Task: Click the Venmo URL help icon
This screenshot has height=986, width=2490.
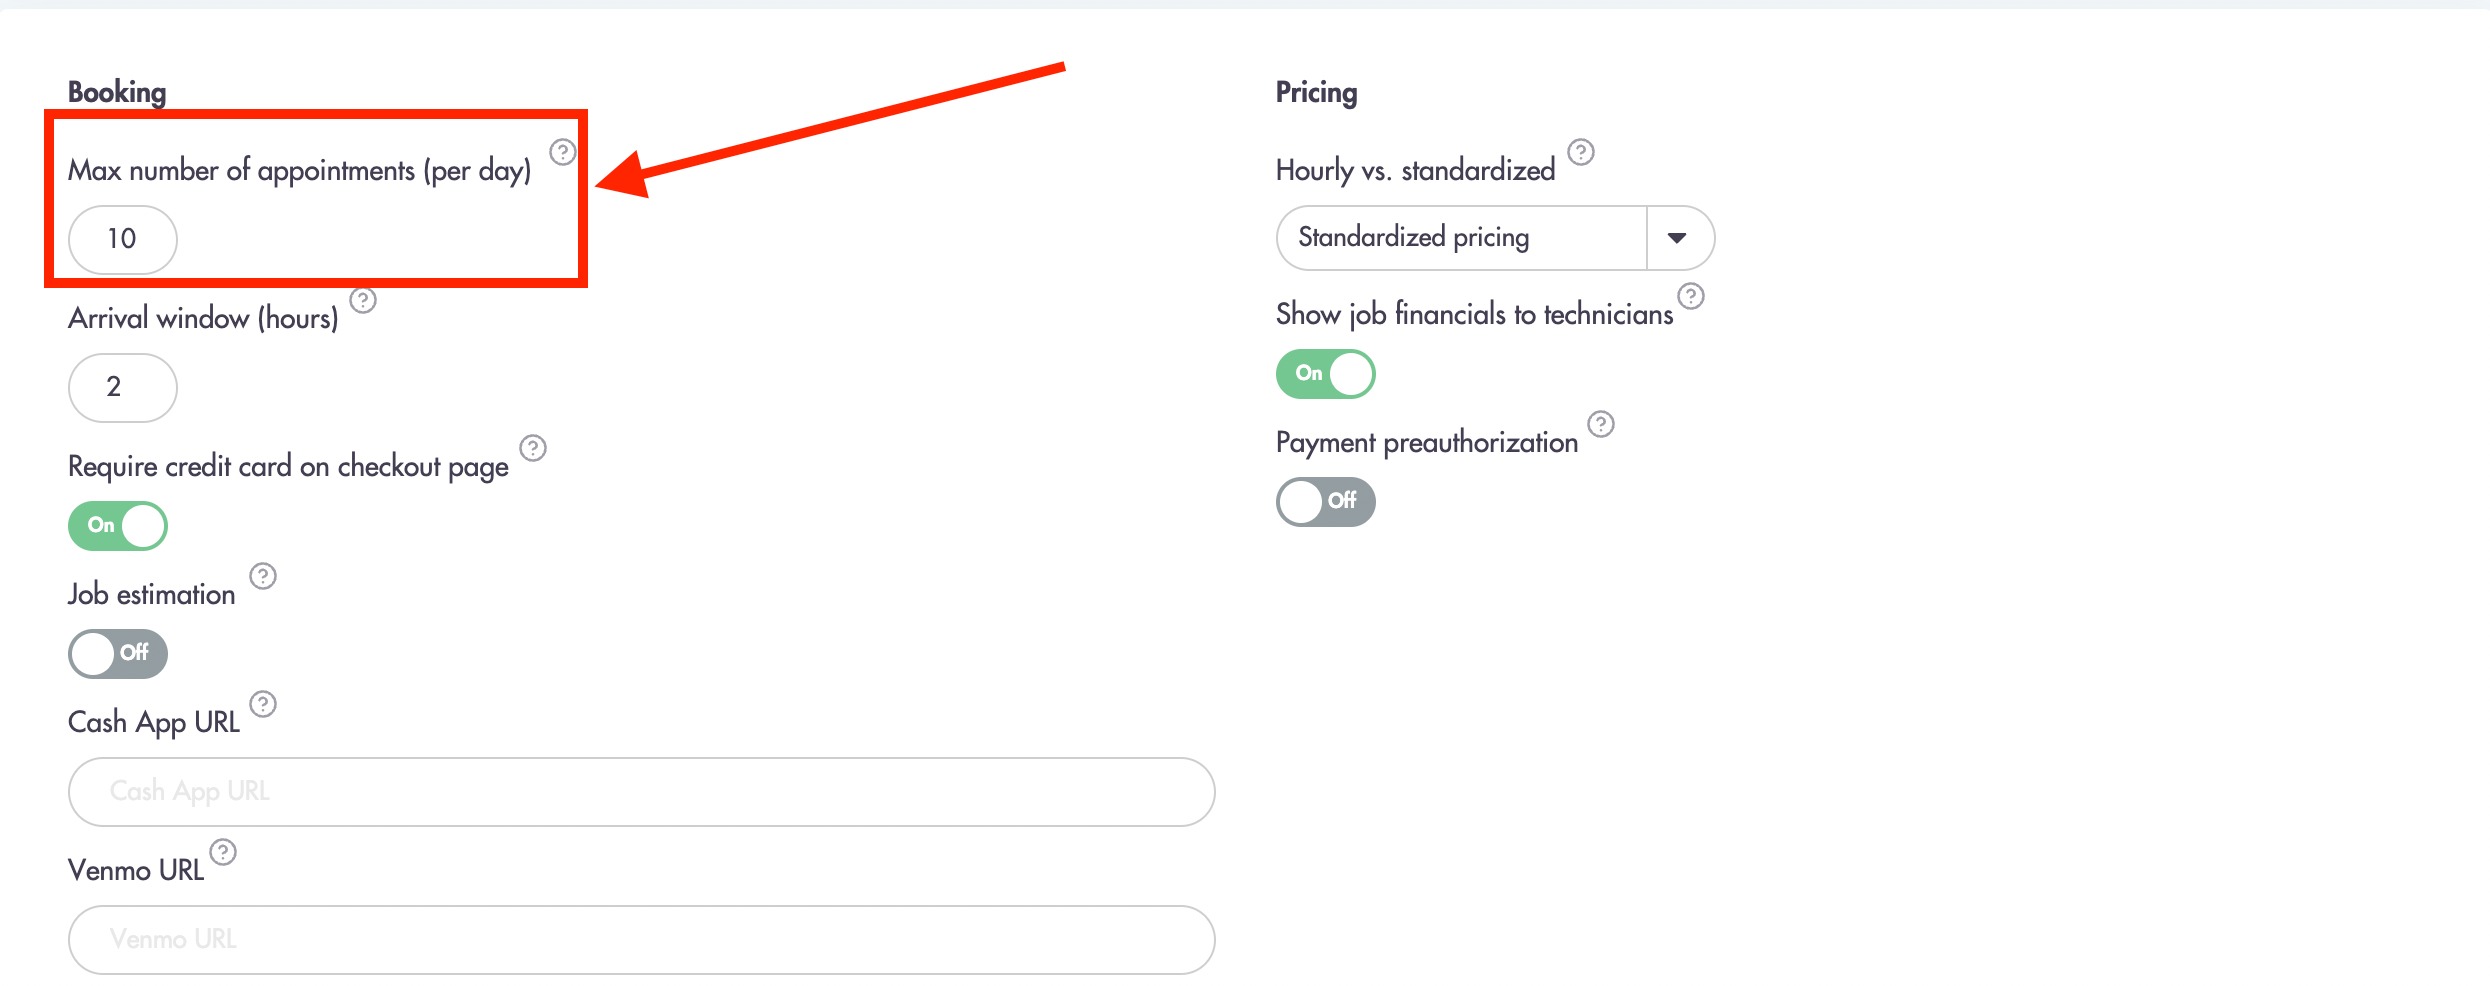Action: coord(223,852)
